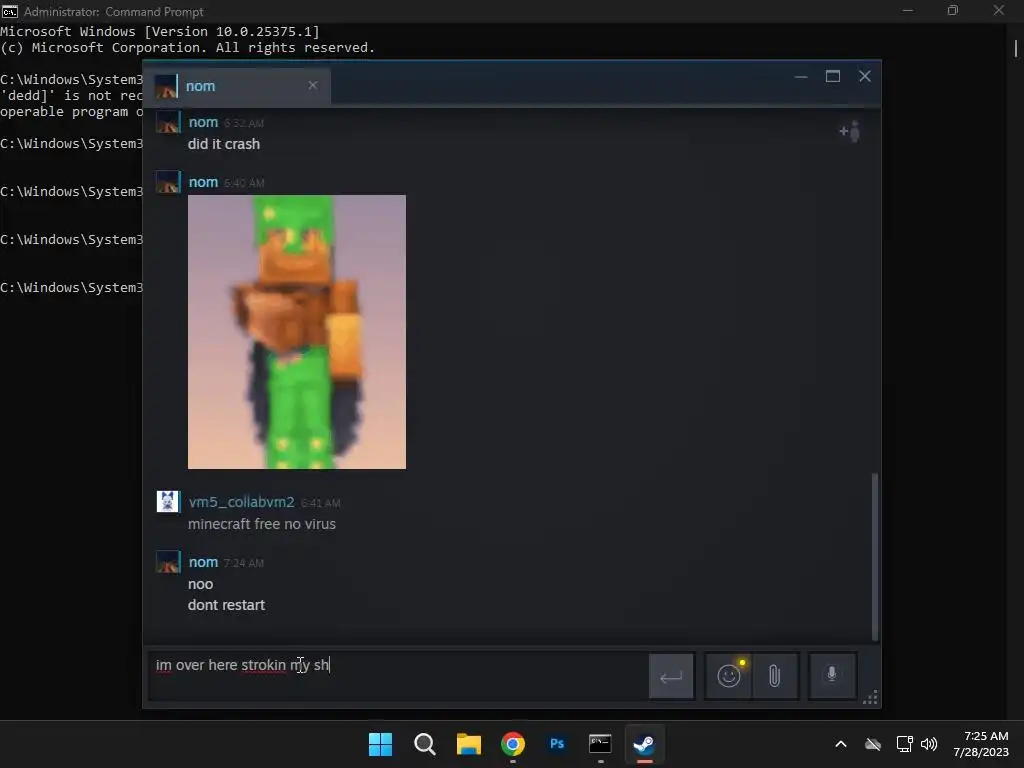
Task: Click the Steam taskbar icon
Action: click(645, 744)
